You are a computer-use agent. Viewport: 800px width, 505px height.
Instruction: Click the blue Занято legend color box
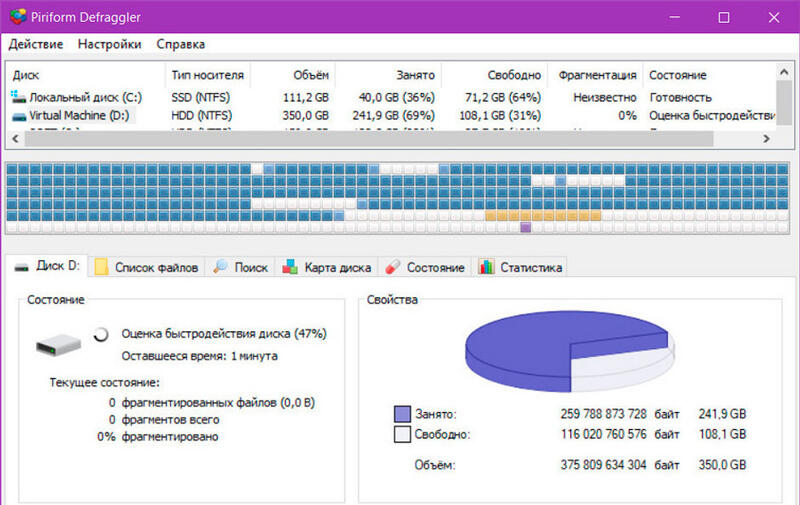(x=403, y=413)
